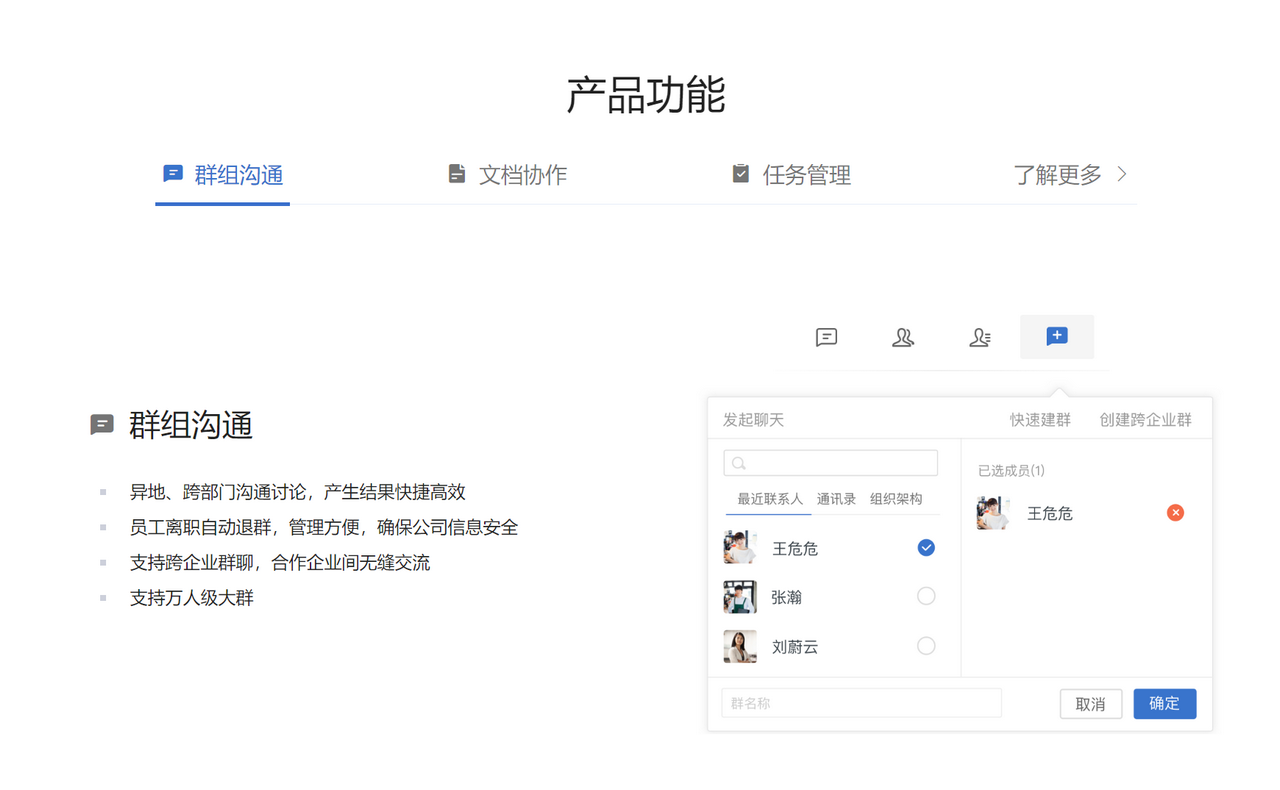
Task: Click the 取消 button
Action: pos(1091,704)
